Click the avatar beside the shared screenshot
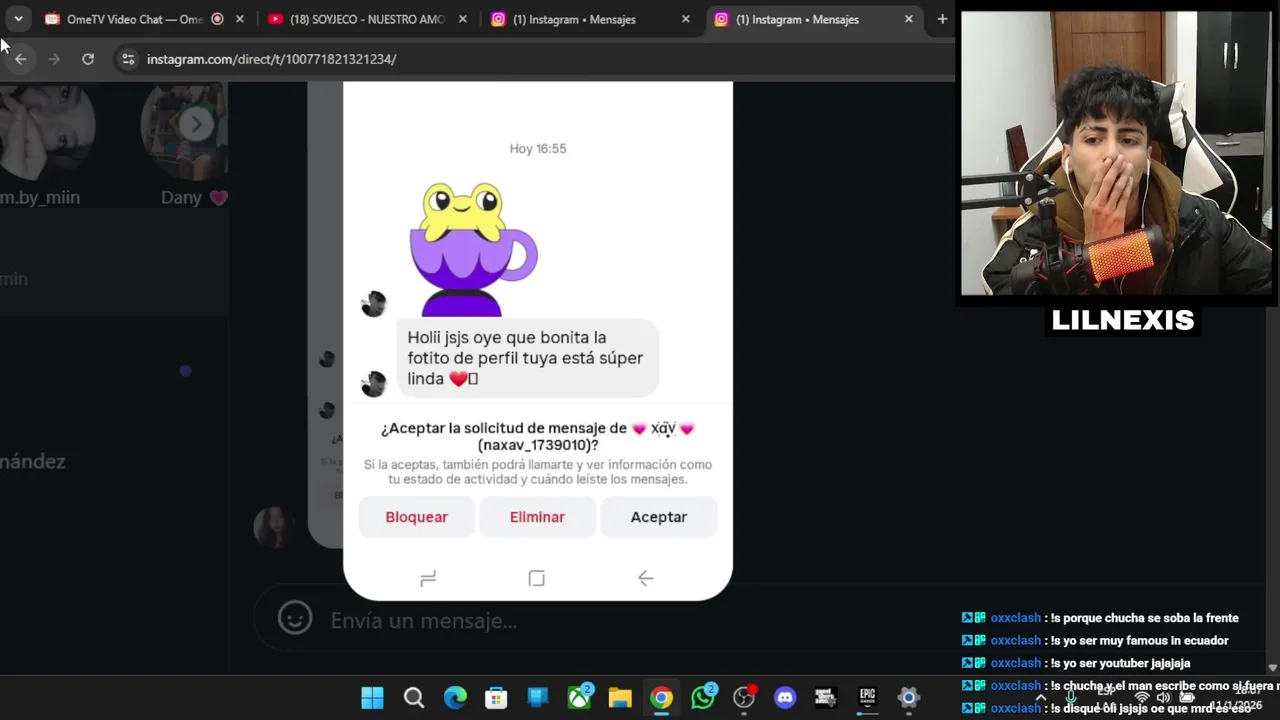 click(x=275, y=528)
